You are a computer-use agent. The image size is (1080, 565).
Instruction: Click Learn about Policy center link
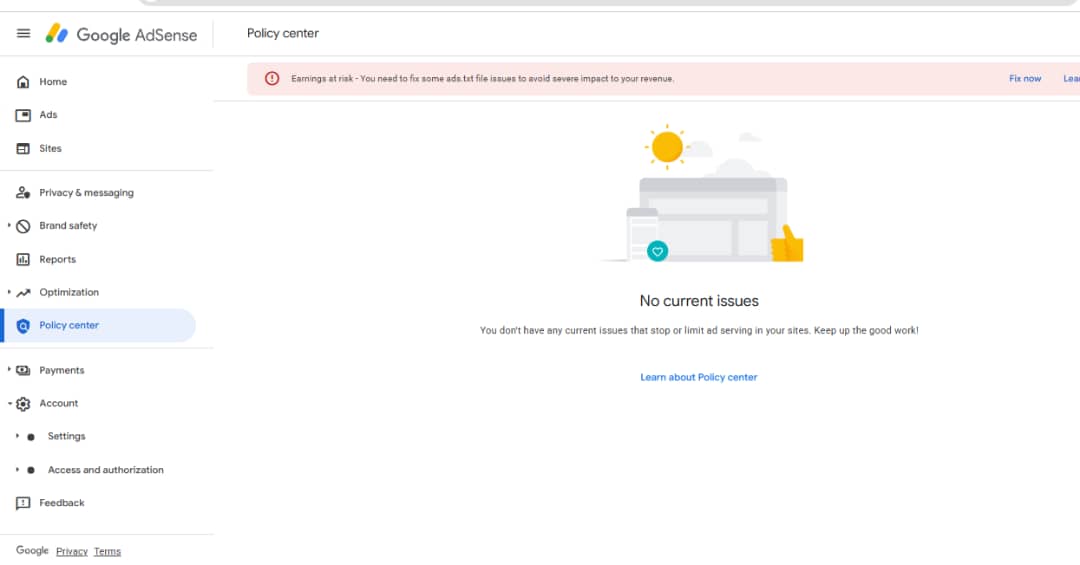click(x=698, y=378)
